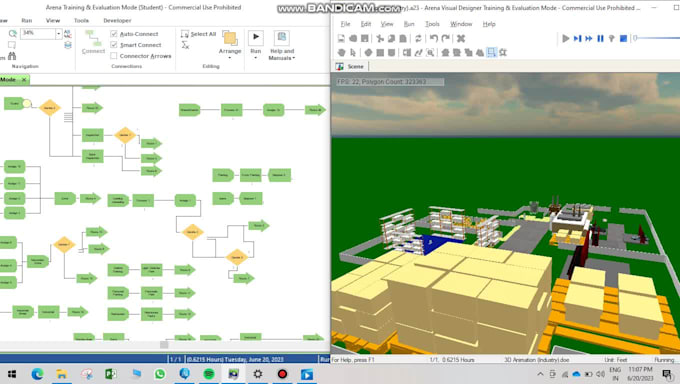Click the Run play icon in Arena ribbon

click(256, 37)
